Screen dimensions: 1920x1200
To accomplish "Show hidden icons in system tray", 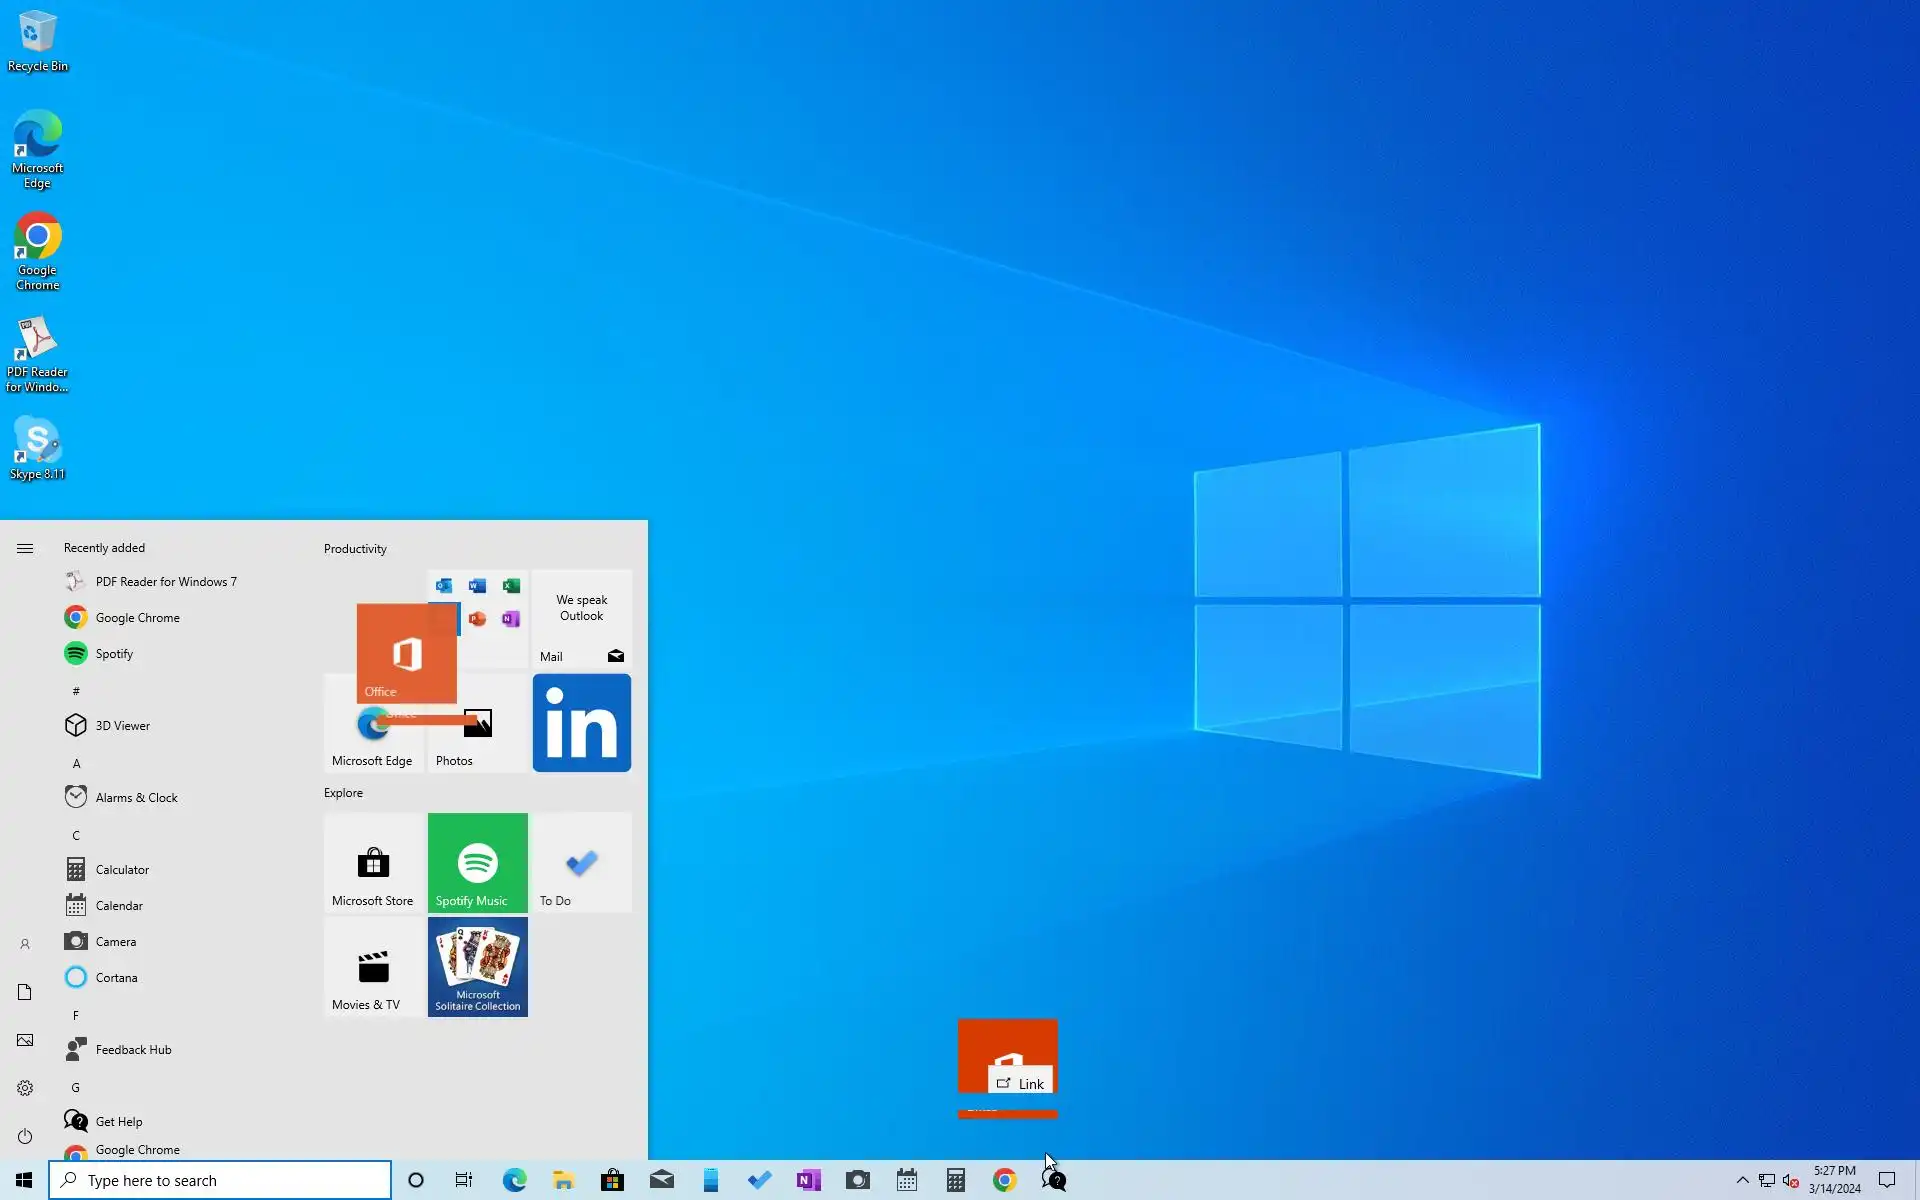I will tap(1742, 1180).
